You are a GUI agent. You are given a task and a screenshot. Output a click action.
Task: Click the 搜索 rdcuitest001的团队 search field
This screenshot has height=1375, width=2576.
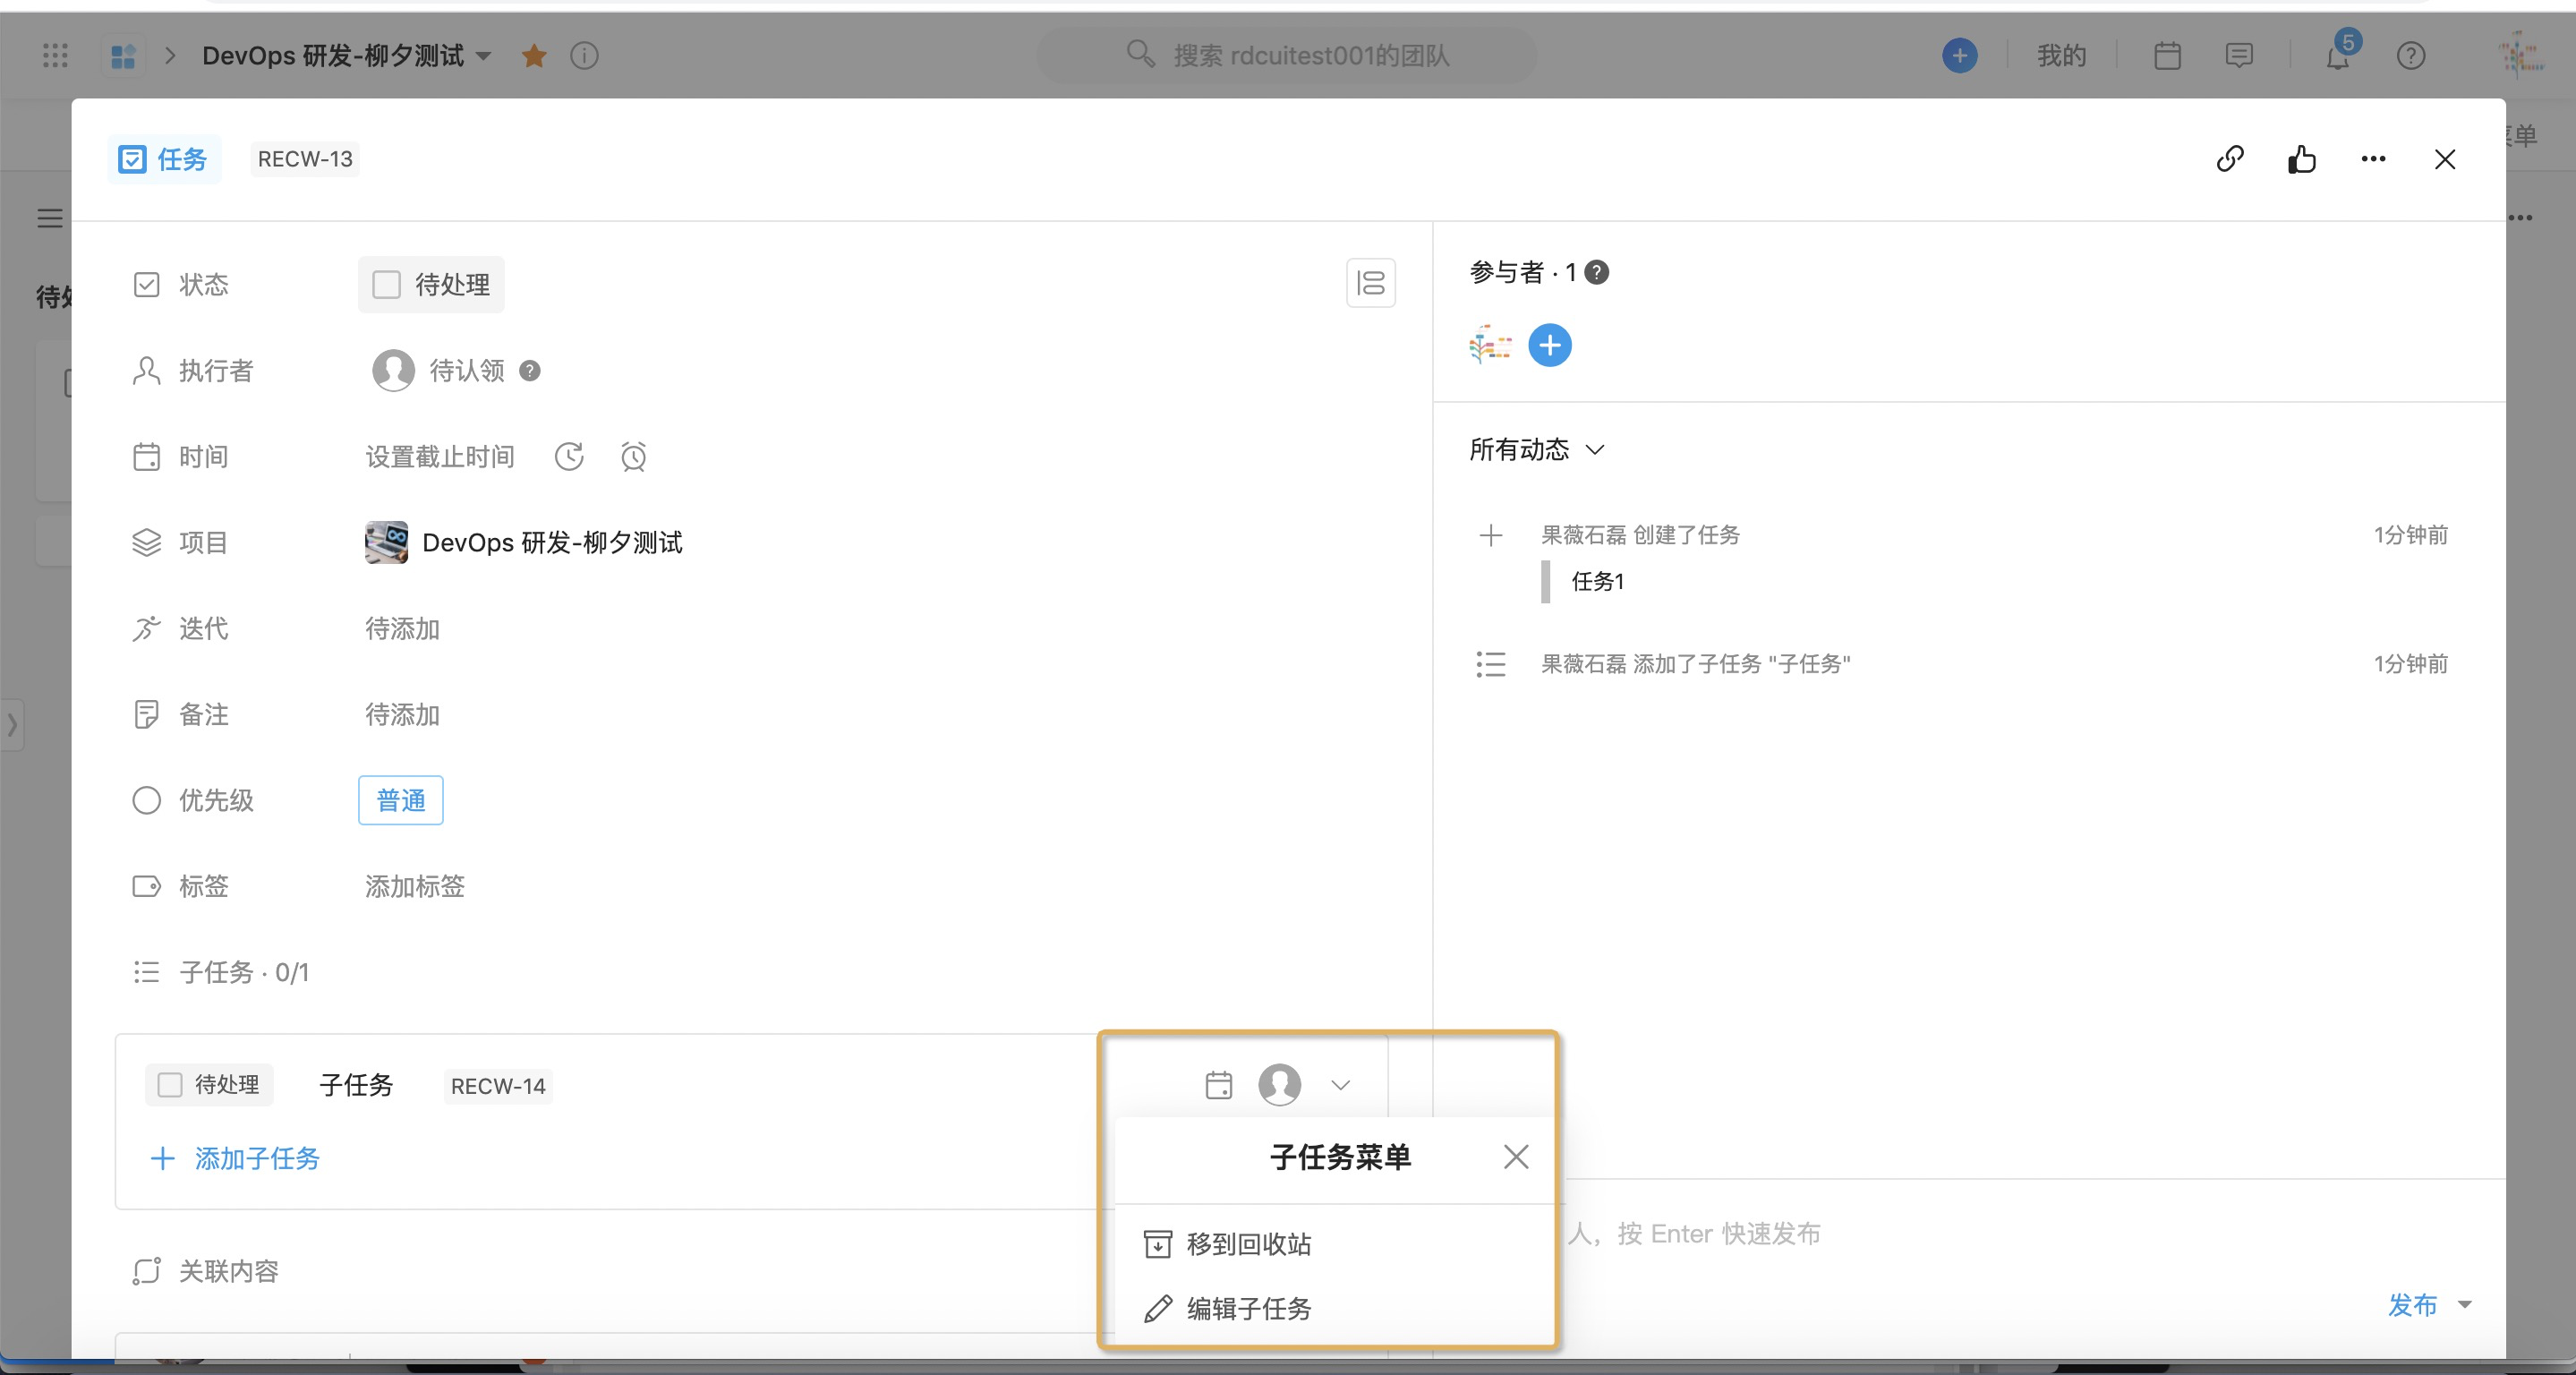click(x=1286, y=56)
